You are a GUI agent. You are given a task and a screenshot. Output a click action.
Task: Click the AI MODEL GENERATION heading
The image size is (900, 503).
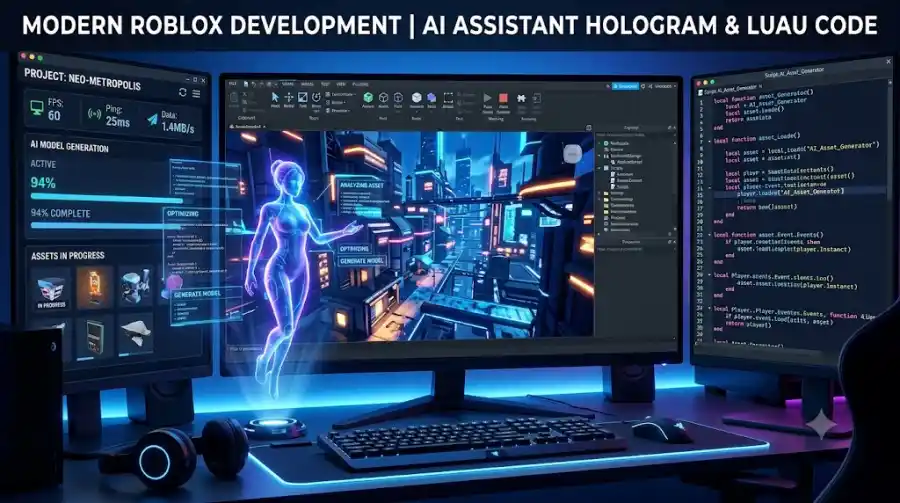[69, 146]
